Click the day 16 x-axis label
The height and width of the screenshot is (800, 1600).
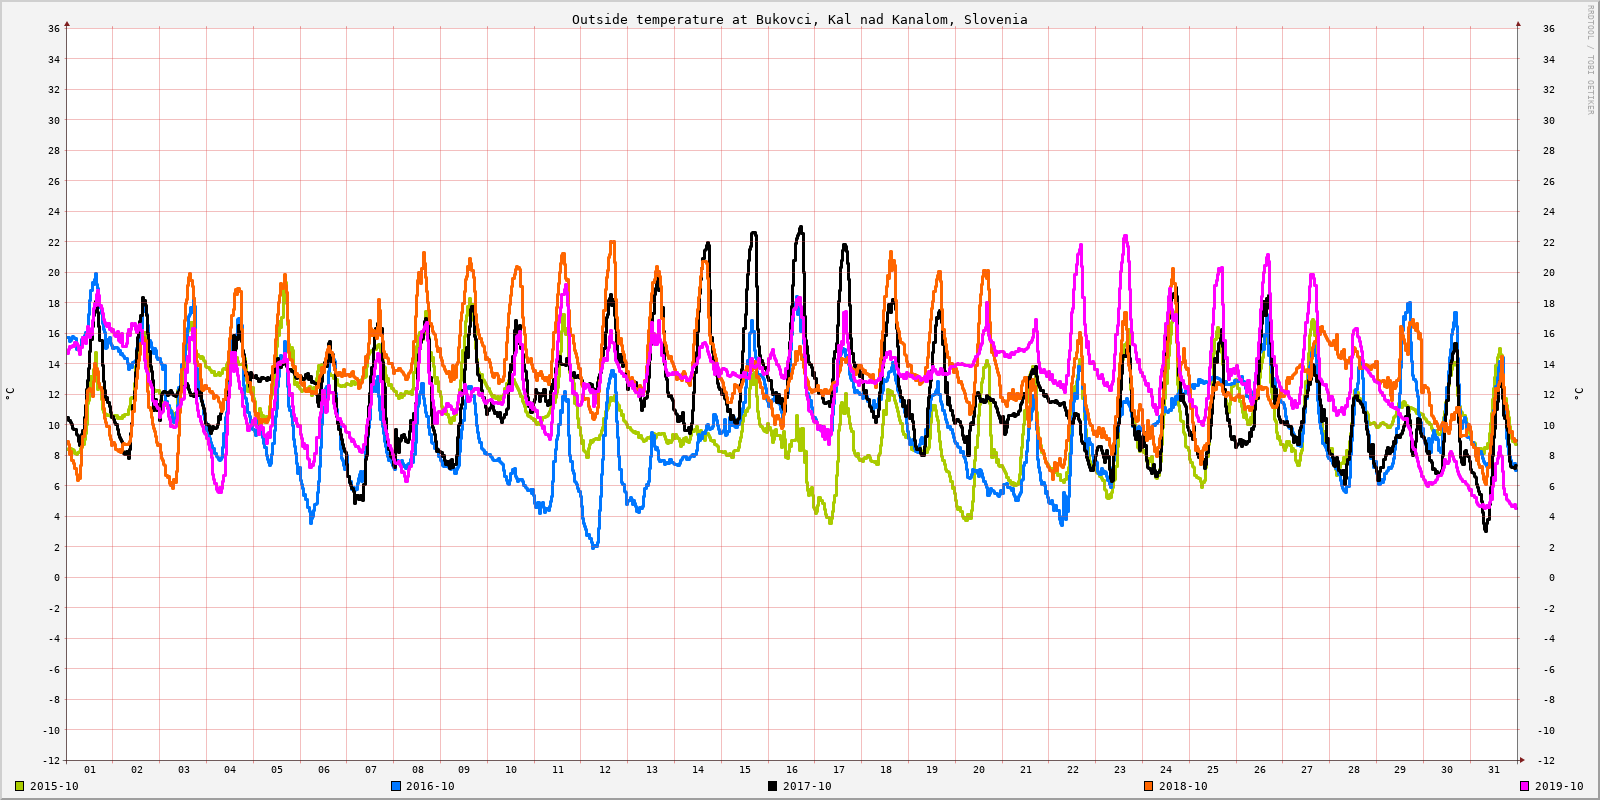(792, 770)
